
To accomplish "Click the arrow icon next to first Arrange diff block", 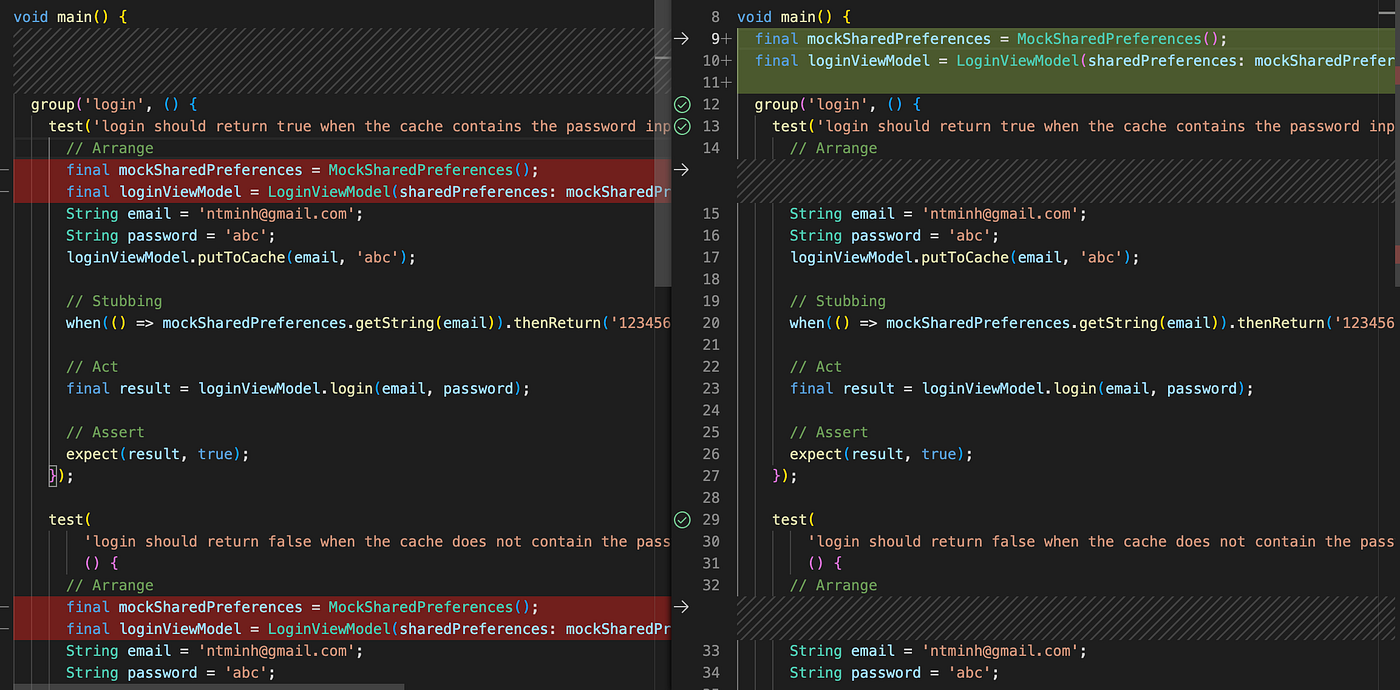I will coord(681,169).
